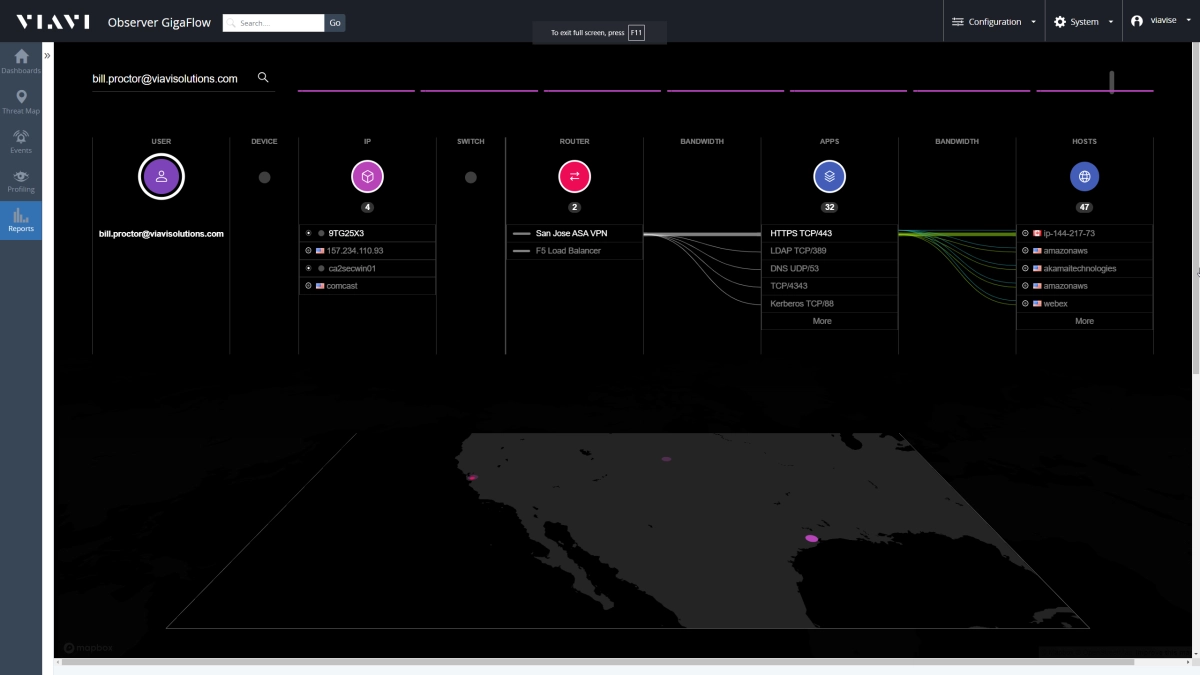The image size is (1200, 675).
Task: Select the TCP/4343 application
Action: 829,286
